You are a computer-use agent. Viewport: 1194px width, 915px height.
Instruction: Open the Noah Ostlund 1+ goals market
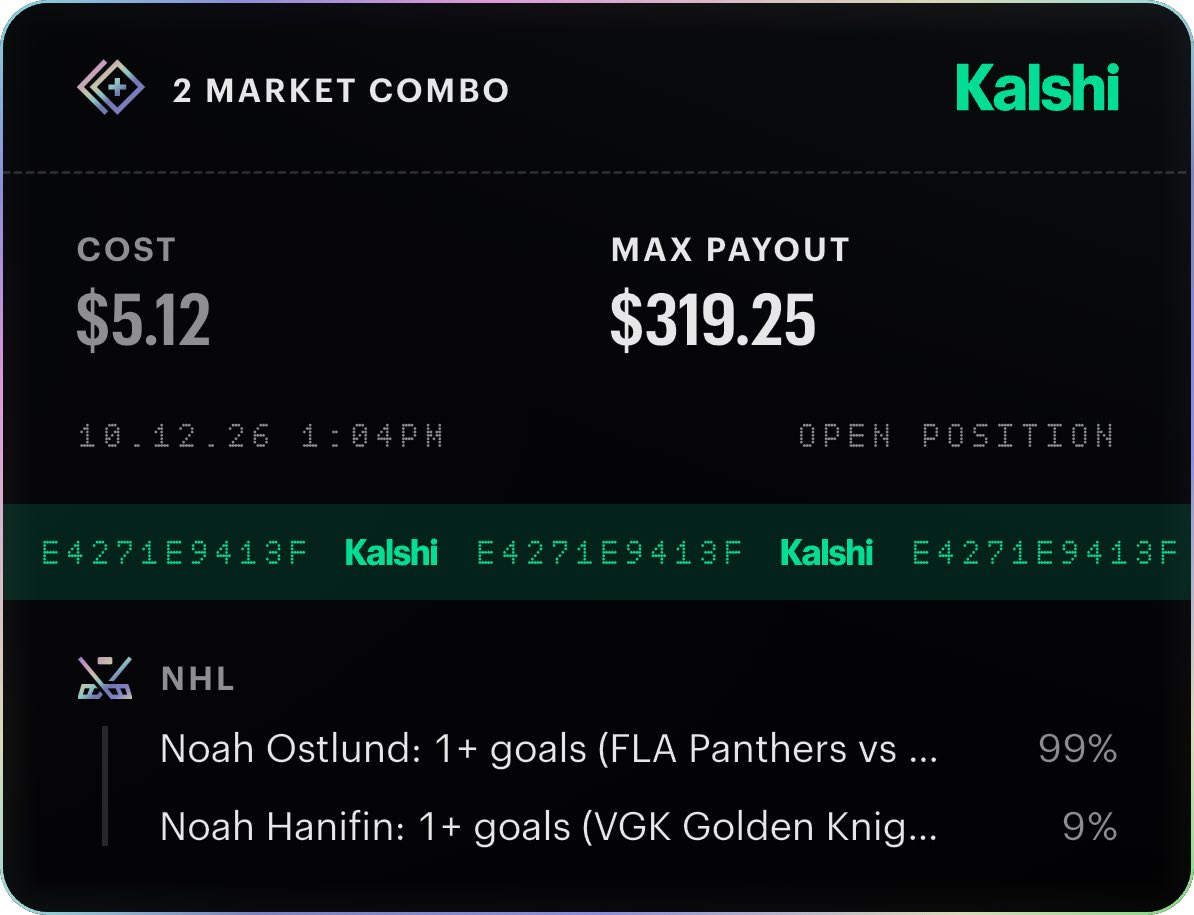[x=549, y=748]
